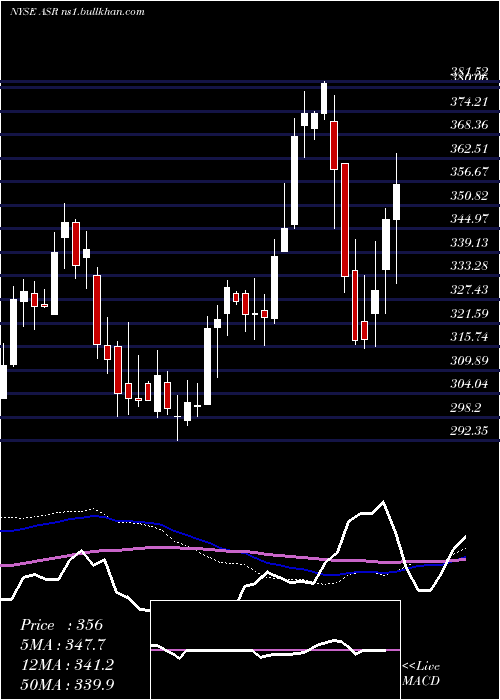
Task: Click the 356.67 price level label
Action: (468, 172)
